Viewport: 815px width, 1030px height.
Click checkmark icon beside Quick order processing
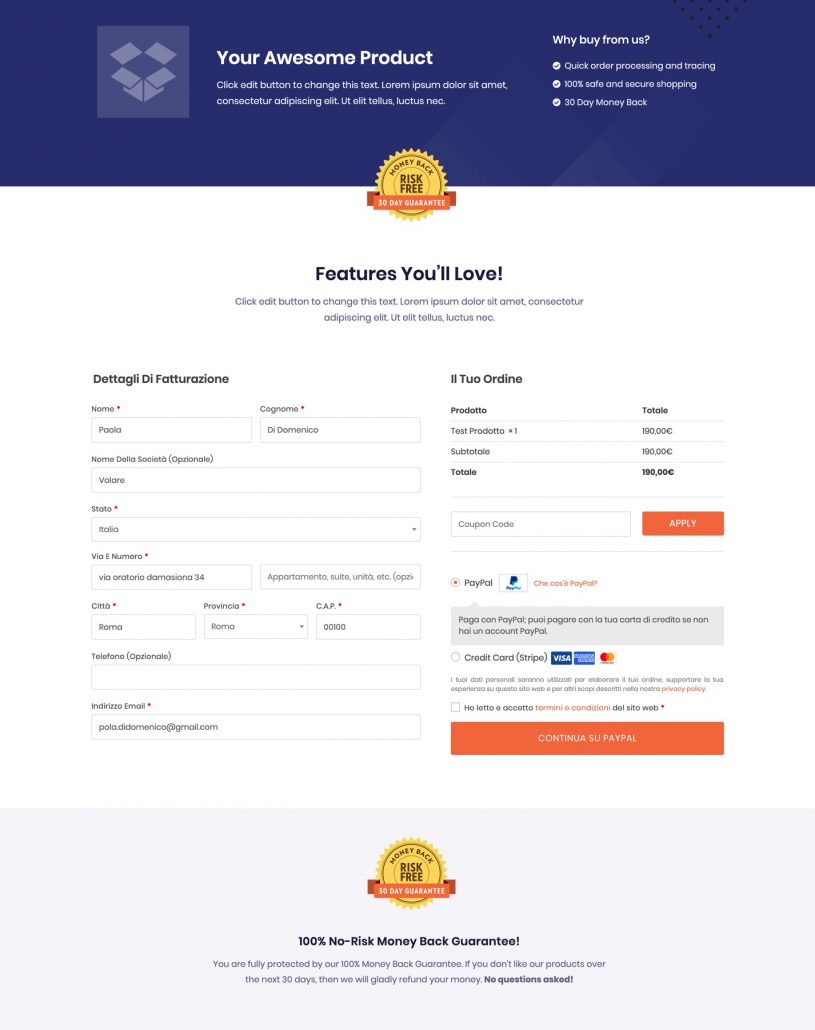point(557,66)
